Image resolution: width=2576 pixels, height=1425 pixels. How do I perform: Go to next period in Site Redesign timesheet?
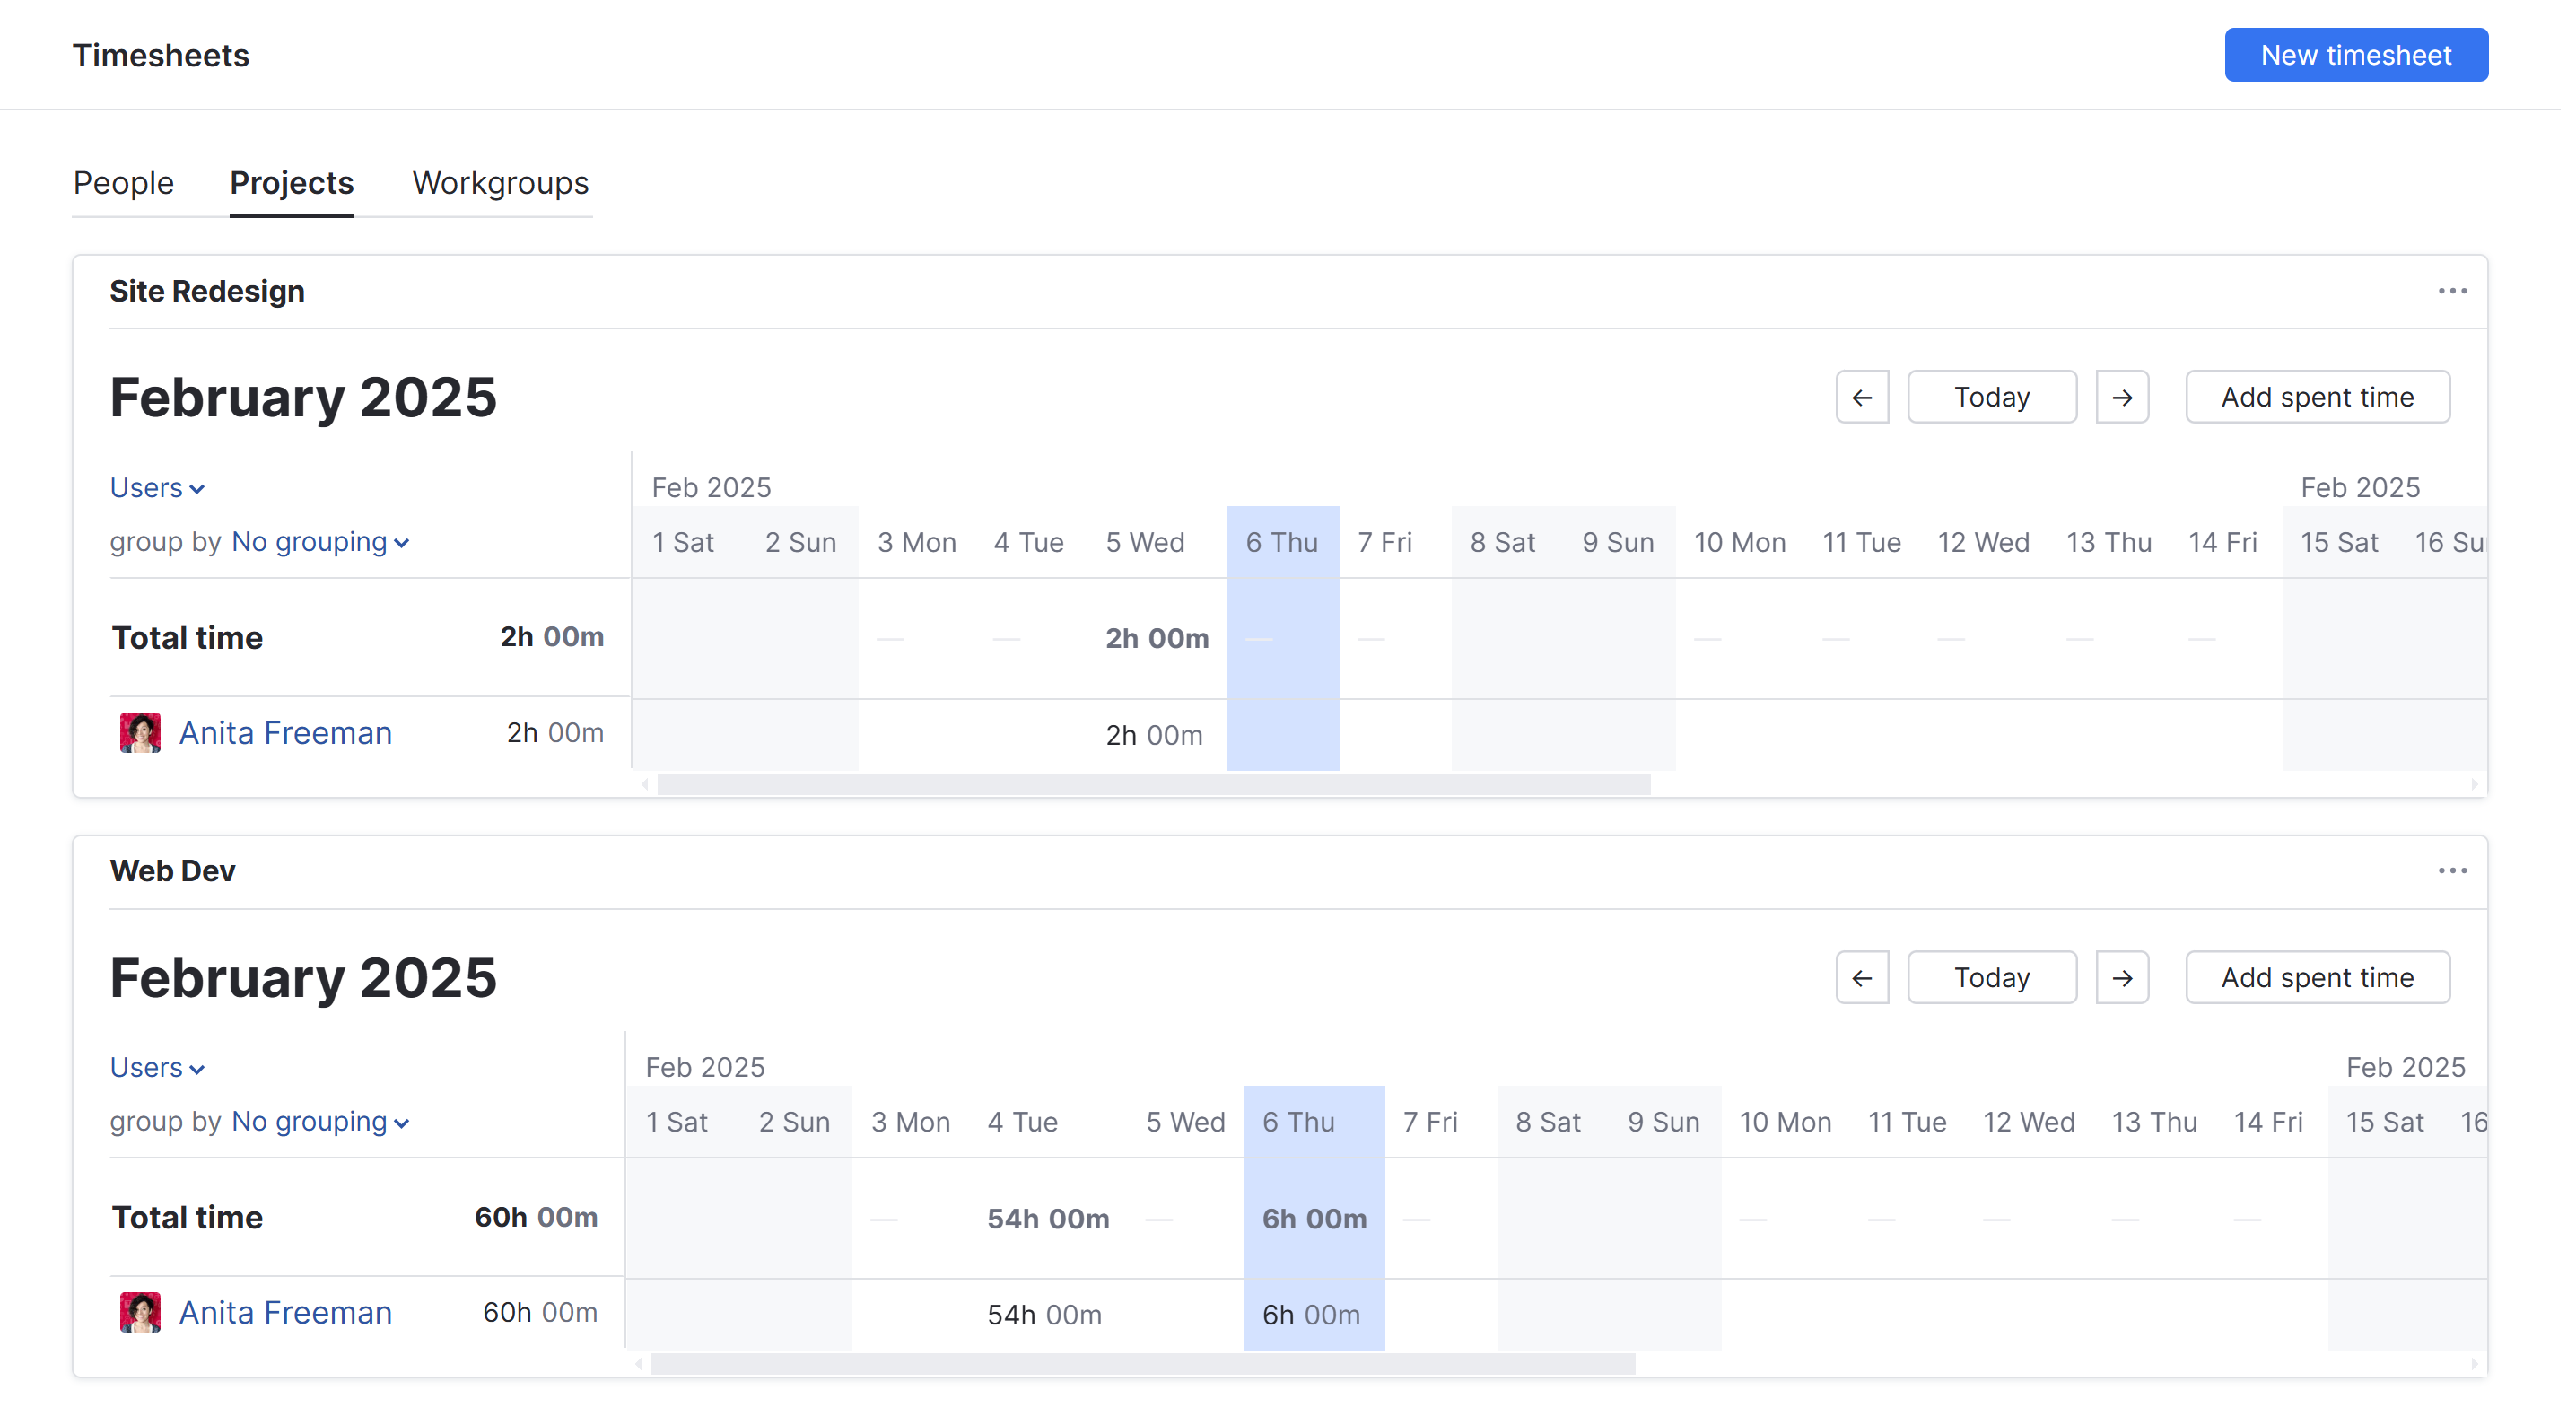tap(2123, 397)
